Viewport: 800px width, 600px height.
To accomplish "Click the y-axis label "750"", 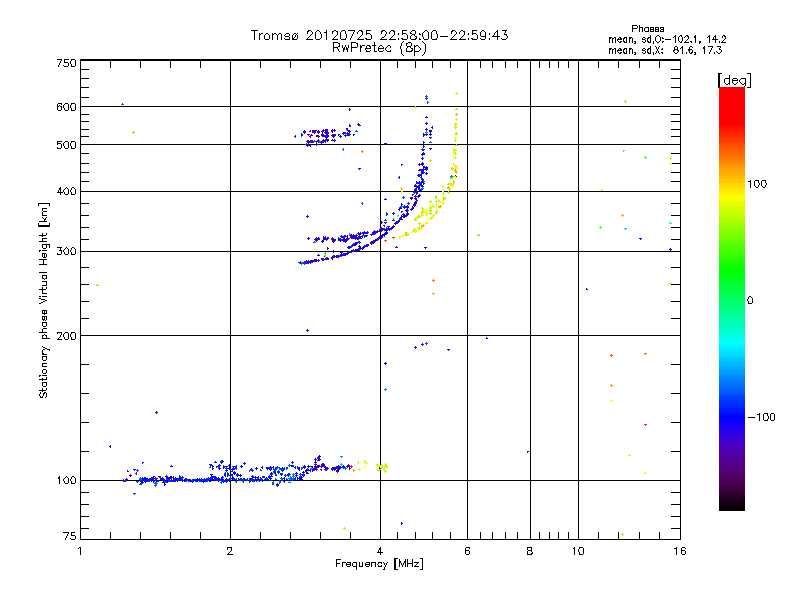I will (x=66, y=63).
